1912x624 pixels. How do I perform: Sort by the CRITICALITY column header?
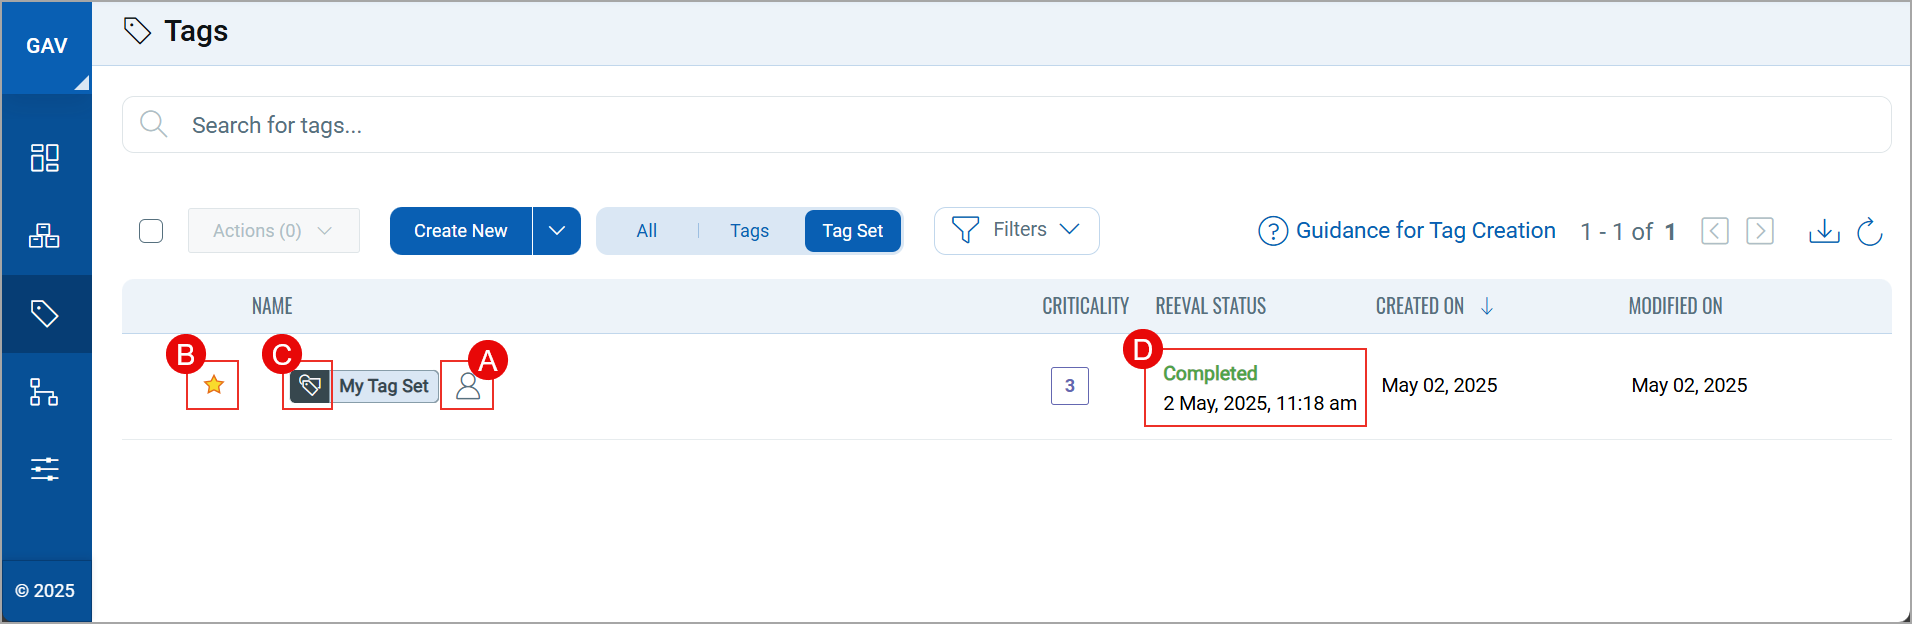click(x=1085, y=306)
